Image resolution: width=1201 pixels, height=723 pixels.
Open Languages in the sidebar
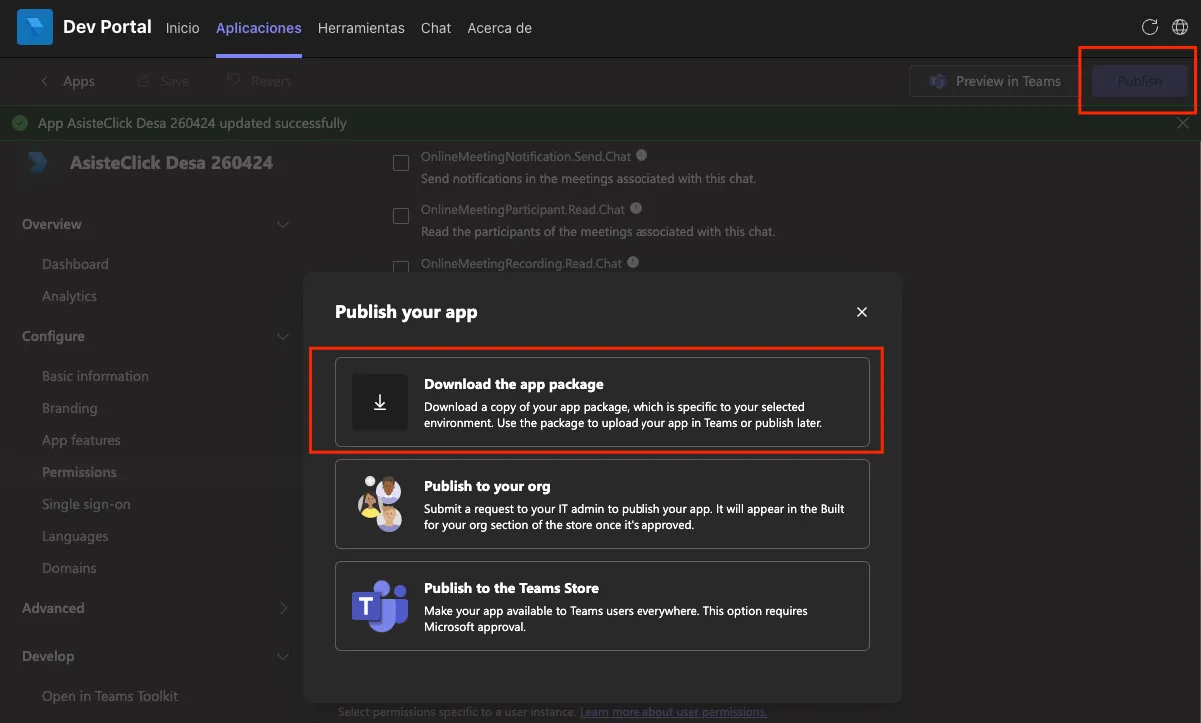tap(75, 536)
